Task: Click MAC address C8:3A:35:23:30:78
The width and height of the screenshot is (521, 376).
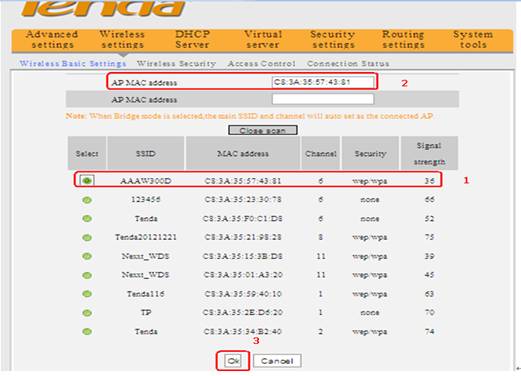Action: click(x=243, y=199)
